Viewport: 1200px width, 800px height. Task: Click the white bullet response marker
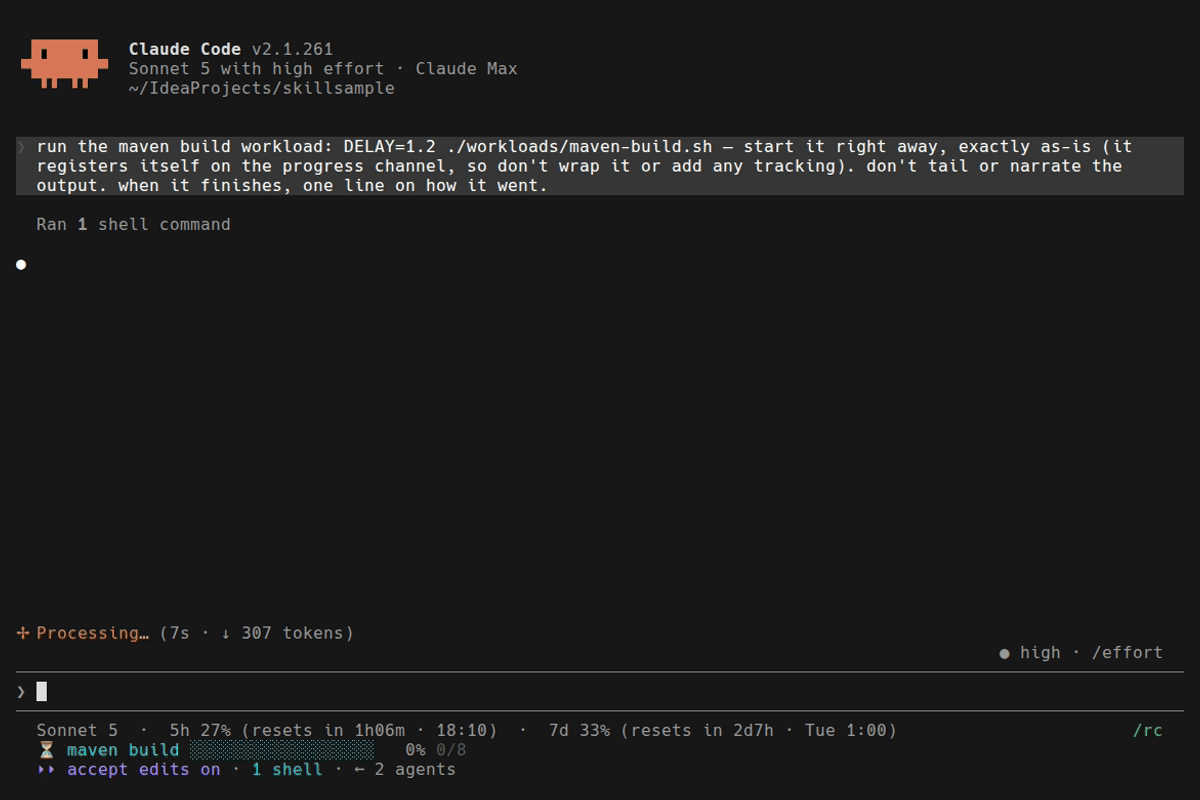(21, 264)
